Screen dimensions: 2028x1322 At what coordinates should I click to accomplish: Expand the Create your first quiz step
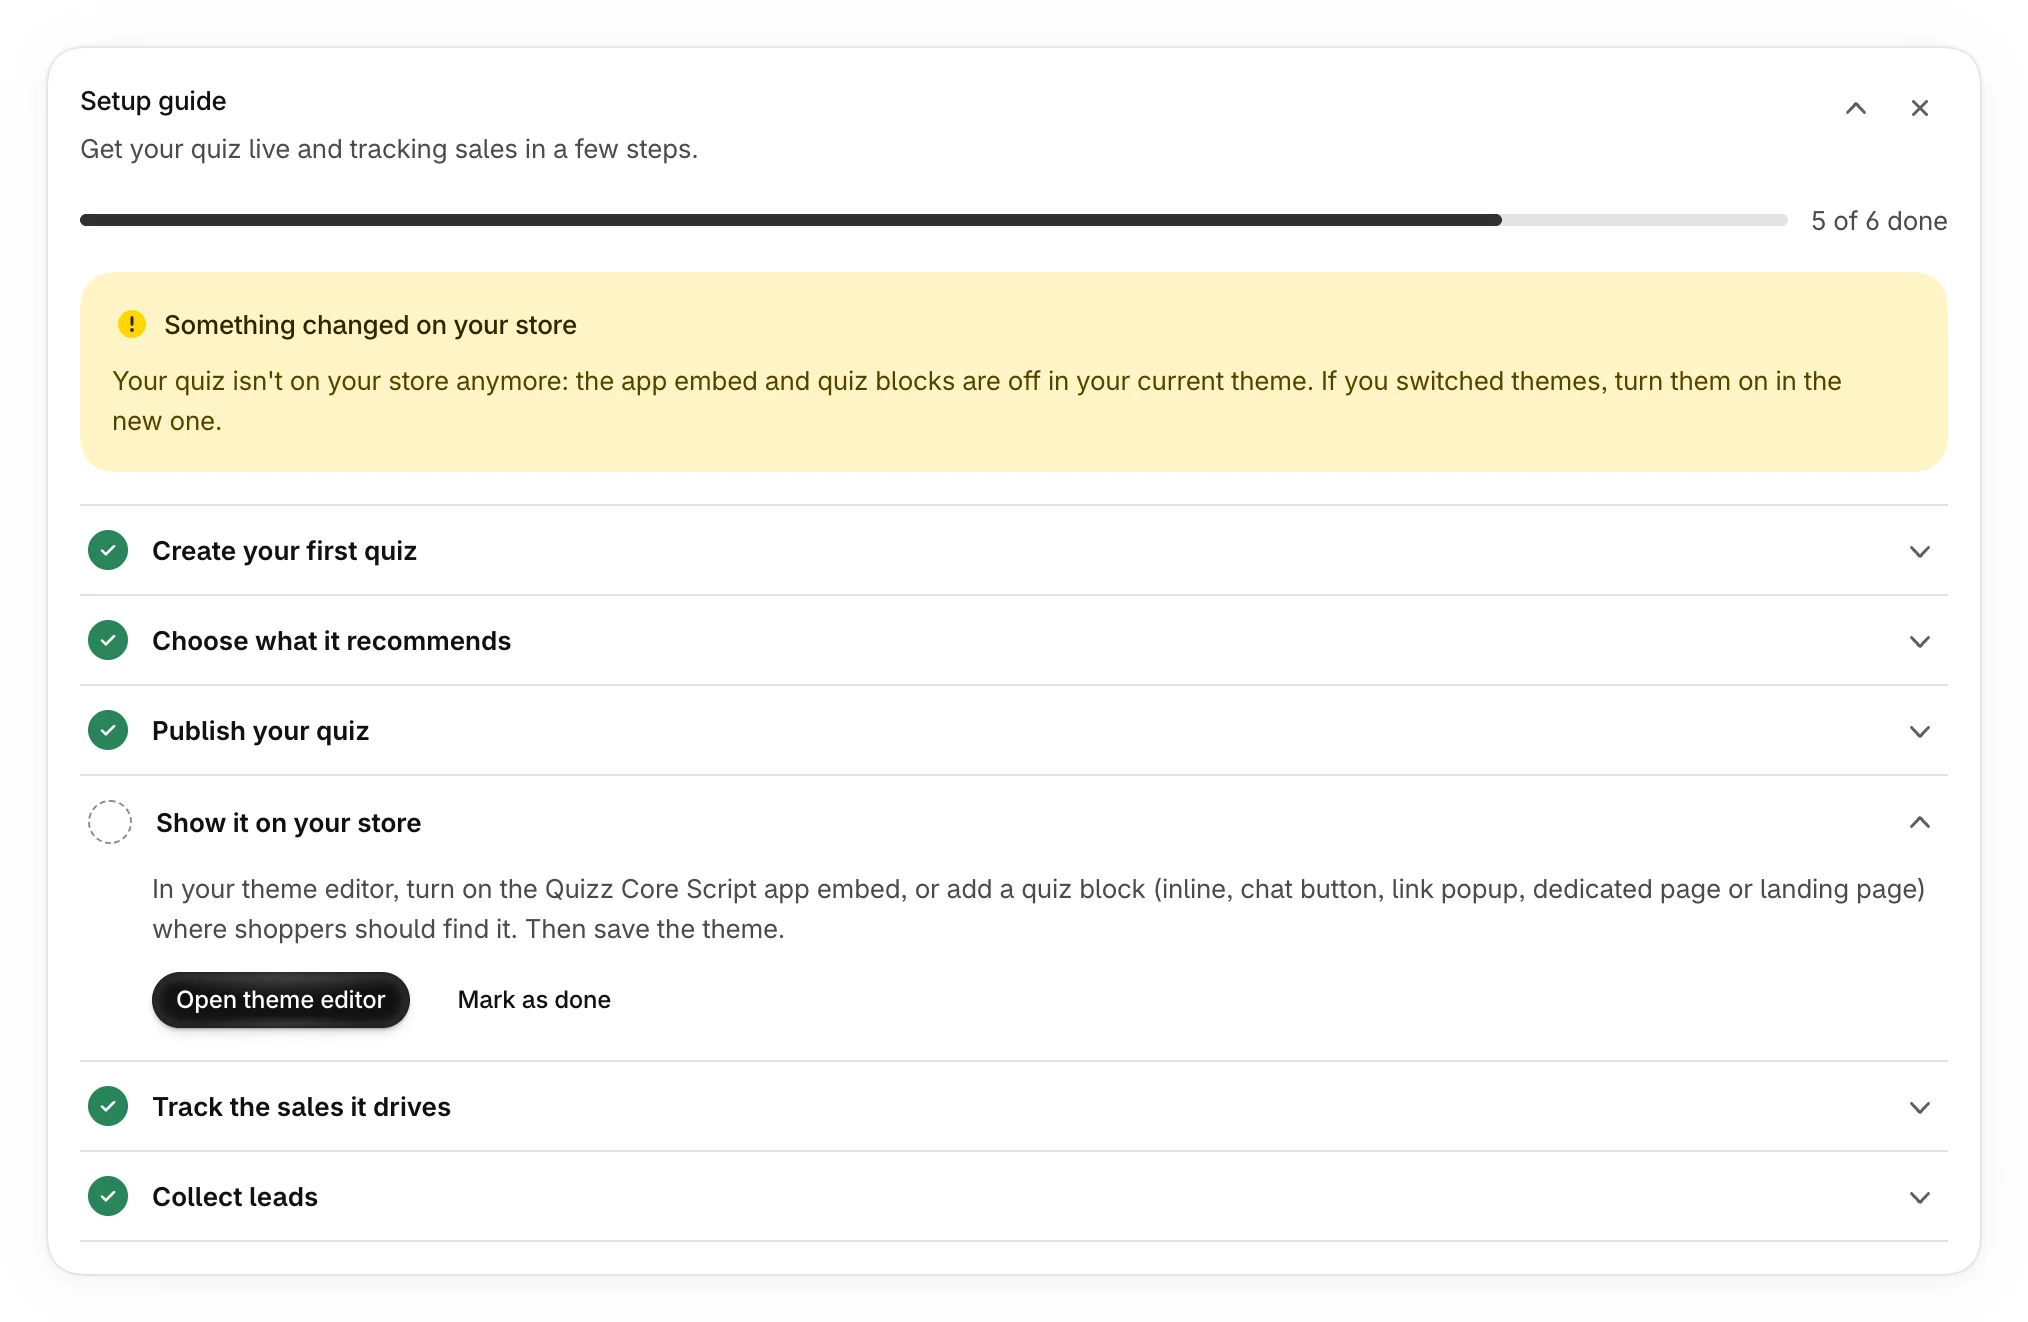click(1919, 551)
